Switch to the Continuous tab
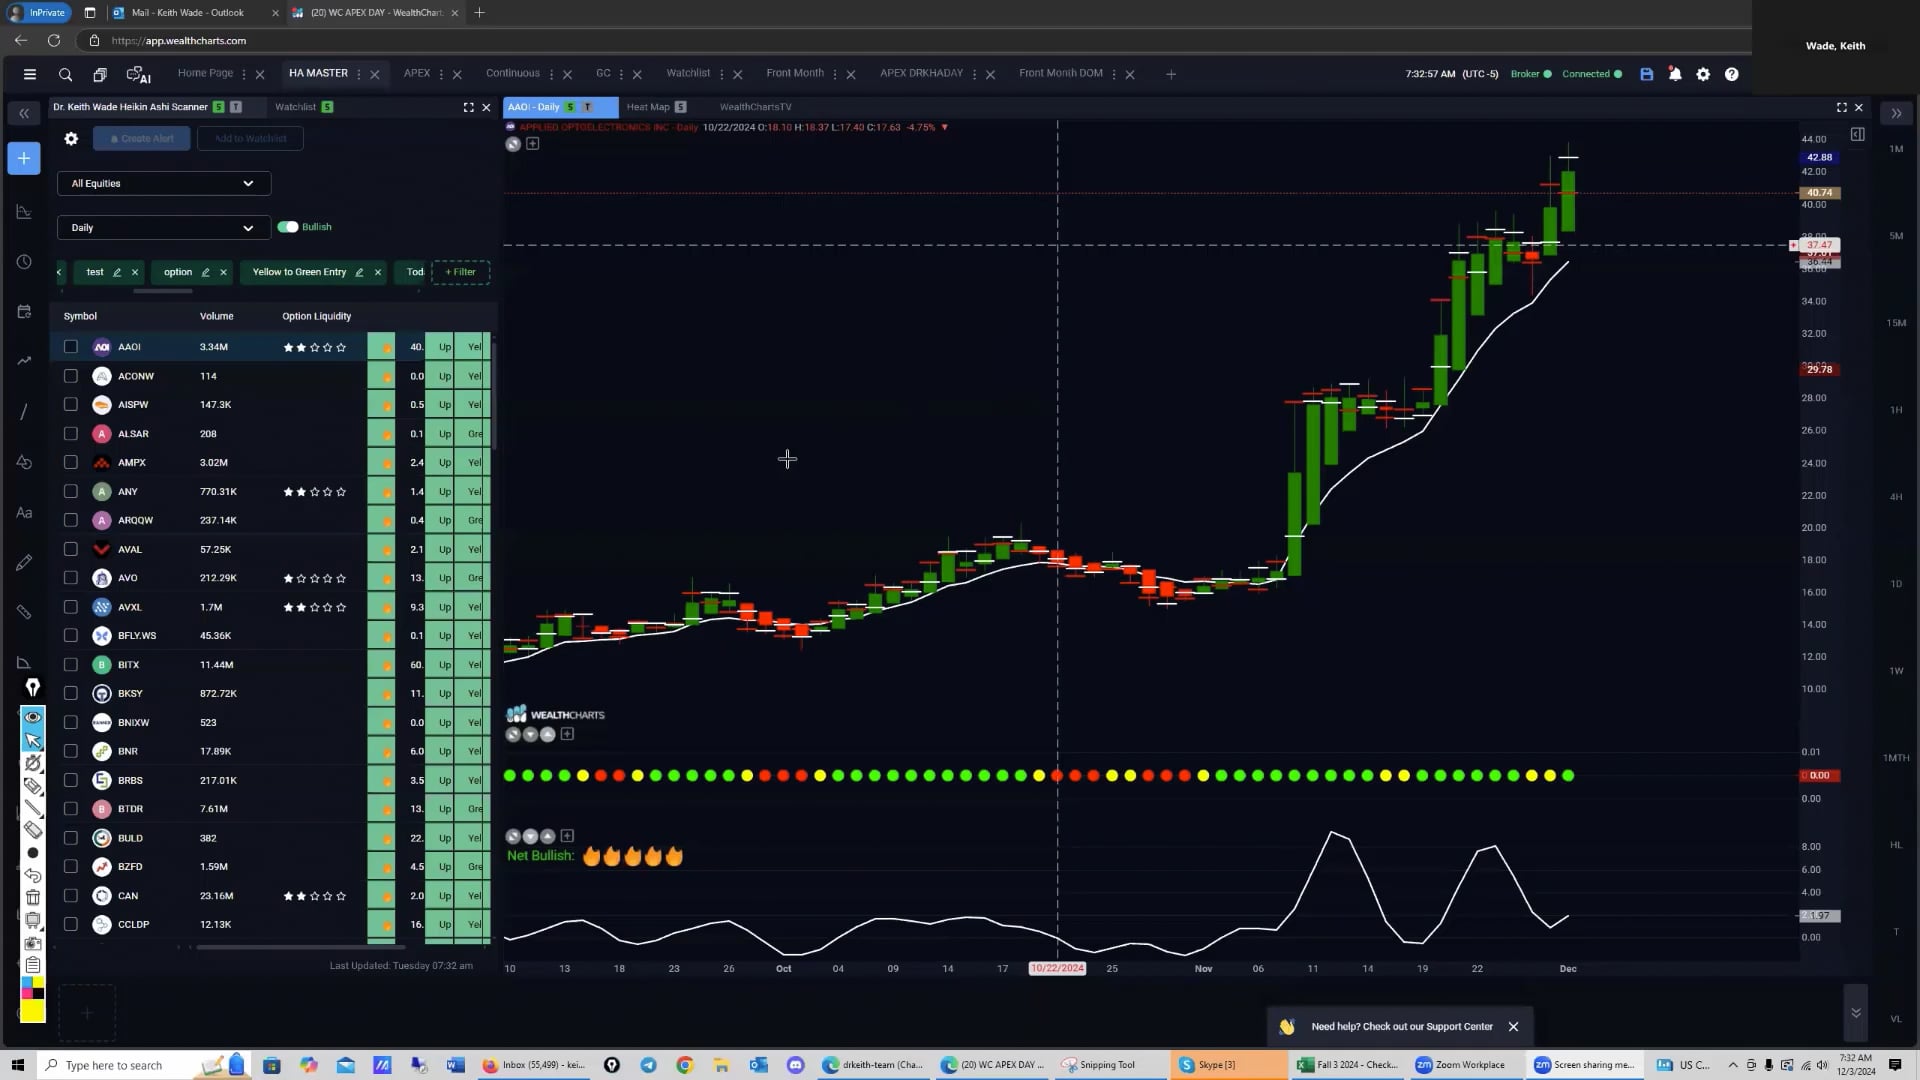The height and width of the screenshot is (1080, 1920). point(512,73)
